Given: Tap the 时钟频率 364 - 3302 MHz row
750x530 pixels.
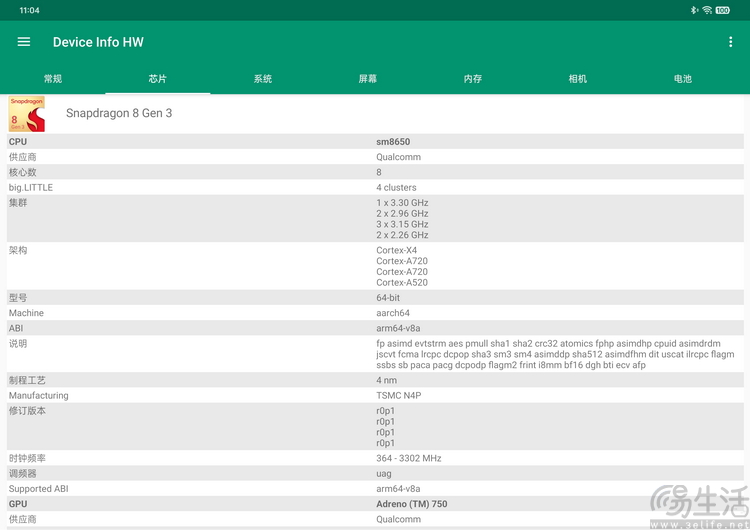Looking at the screenshot, I should click(375, 458).
